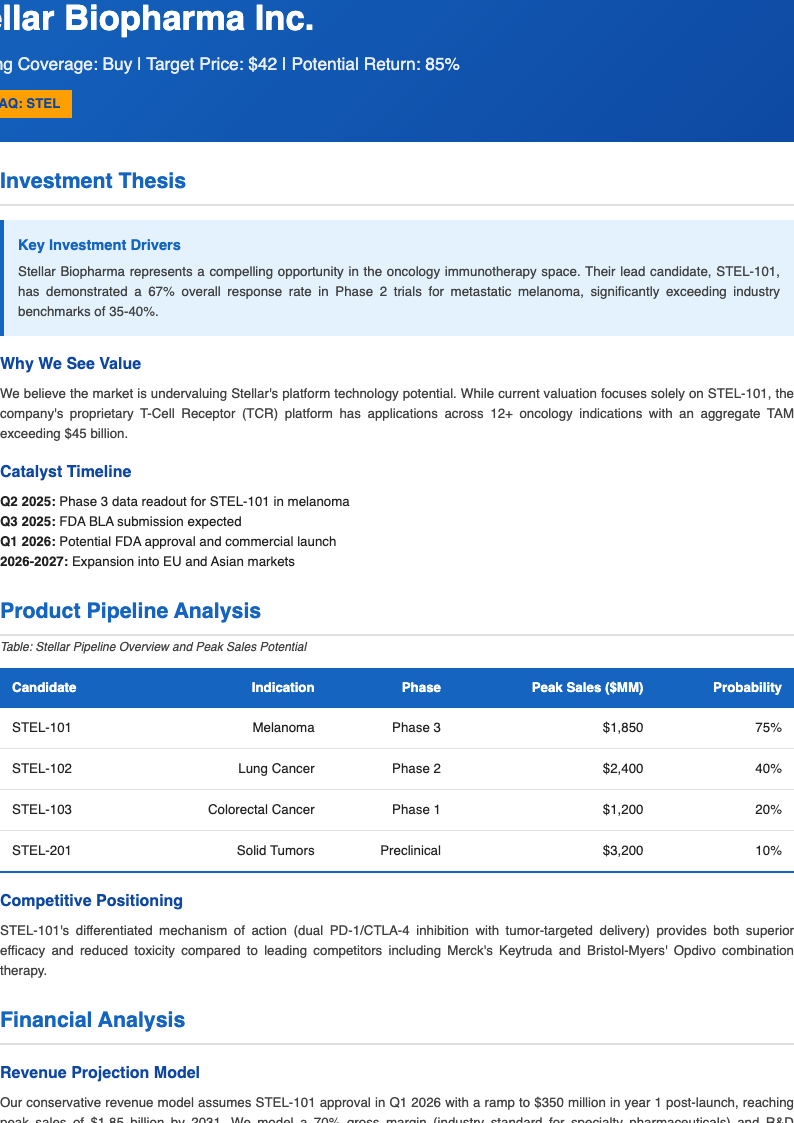Click the 2026-2027 expansion line
This screenshot has height=1123, width=794.
point(147,562)
